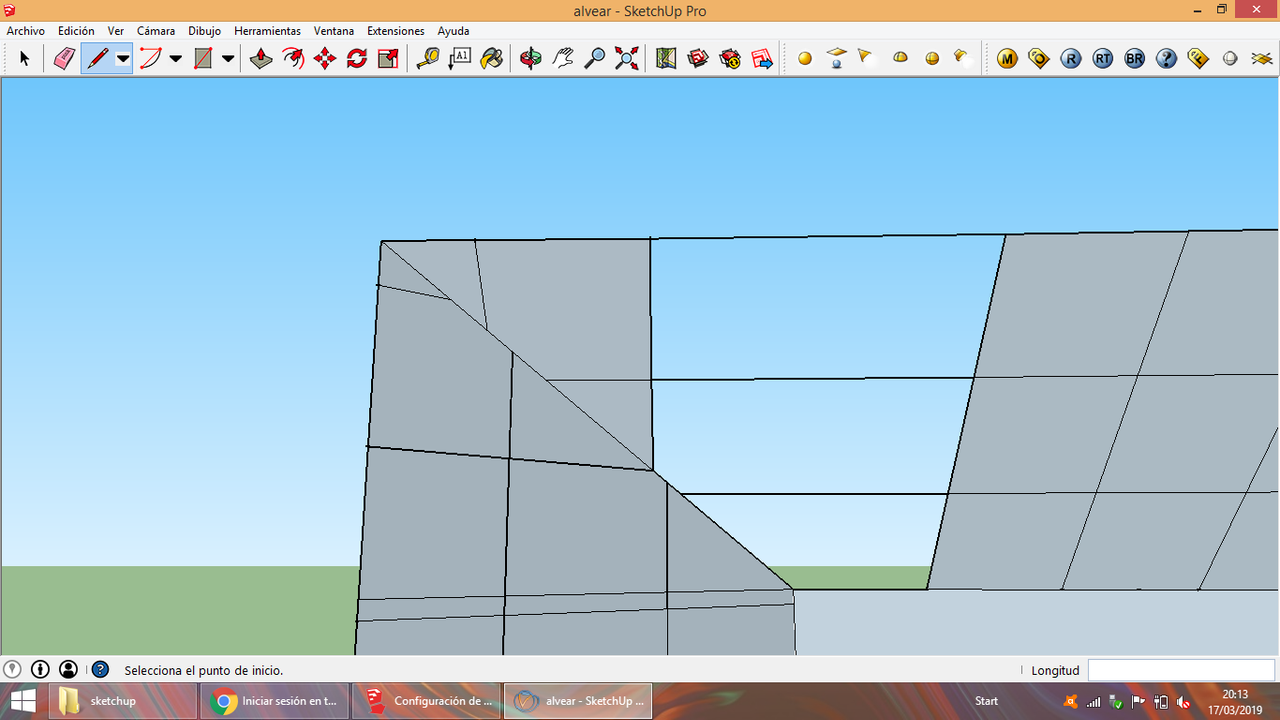The height and width of the screenshot is (720, 1280).
Task: Select the Scale tool
Action: 389,59
